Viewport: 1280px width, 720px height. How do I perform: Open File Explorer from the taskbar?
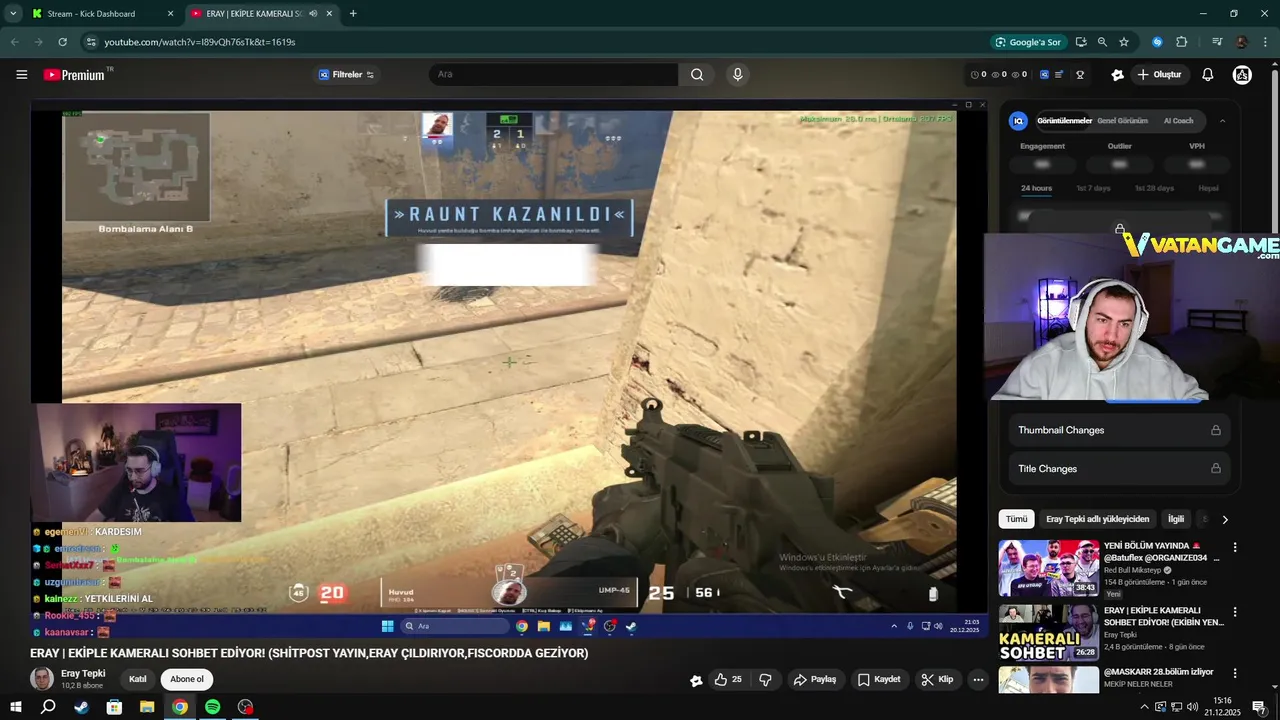pos(147,707)
